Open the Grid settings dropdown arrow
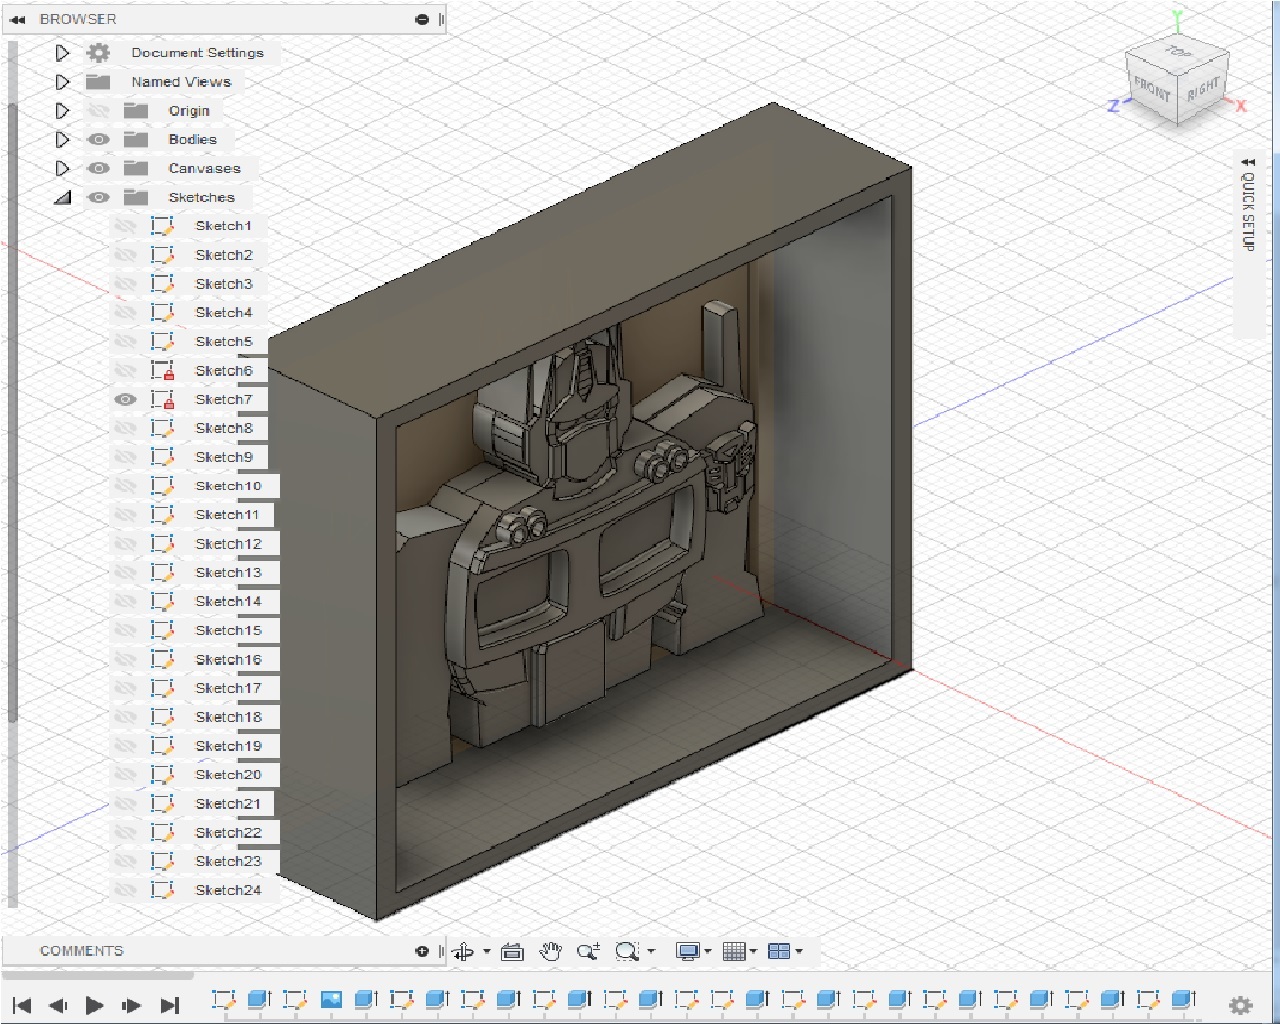The image size is (1280, 1024). 754,952
